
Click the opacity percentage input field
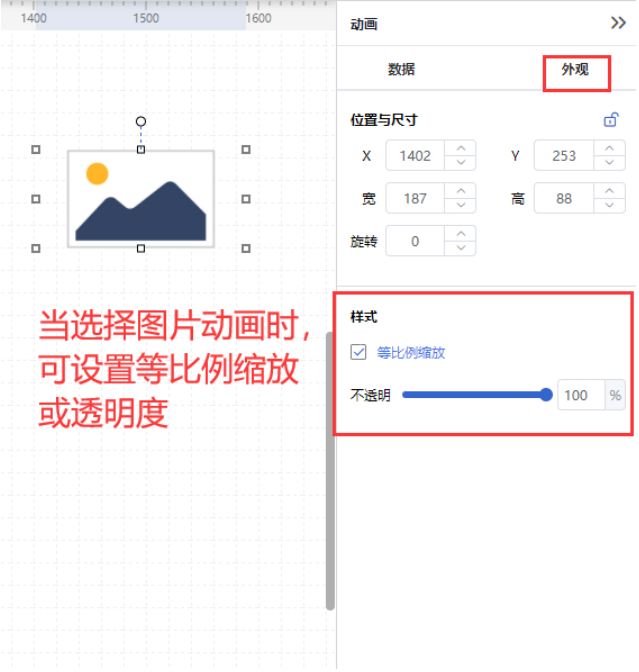point(581,395)
